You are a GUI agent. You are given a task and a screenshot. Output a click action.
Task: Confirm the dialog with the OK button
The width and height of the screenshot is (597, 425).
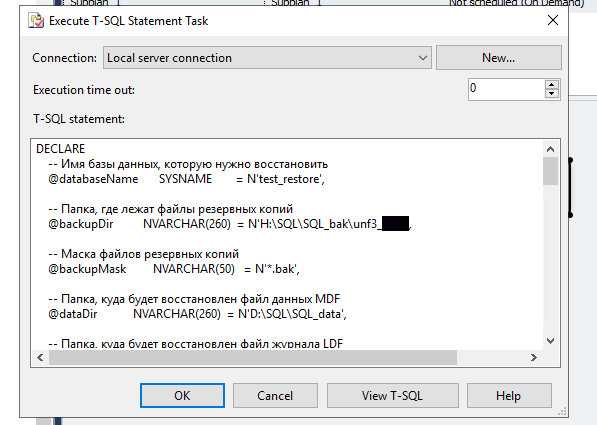[x=182, y=396]
